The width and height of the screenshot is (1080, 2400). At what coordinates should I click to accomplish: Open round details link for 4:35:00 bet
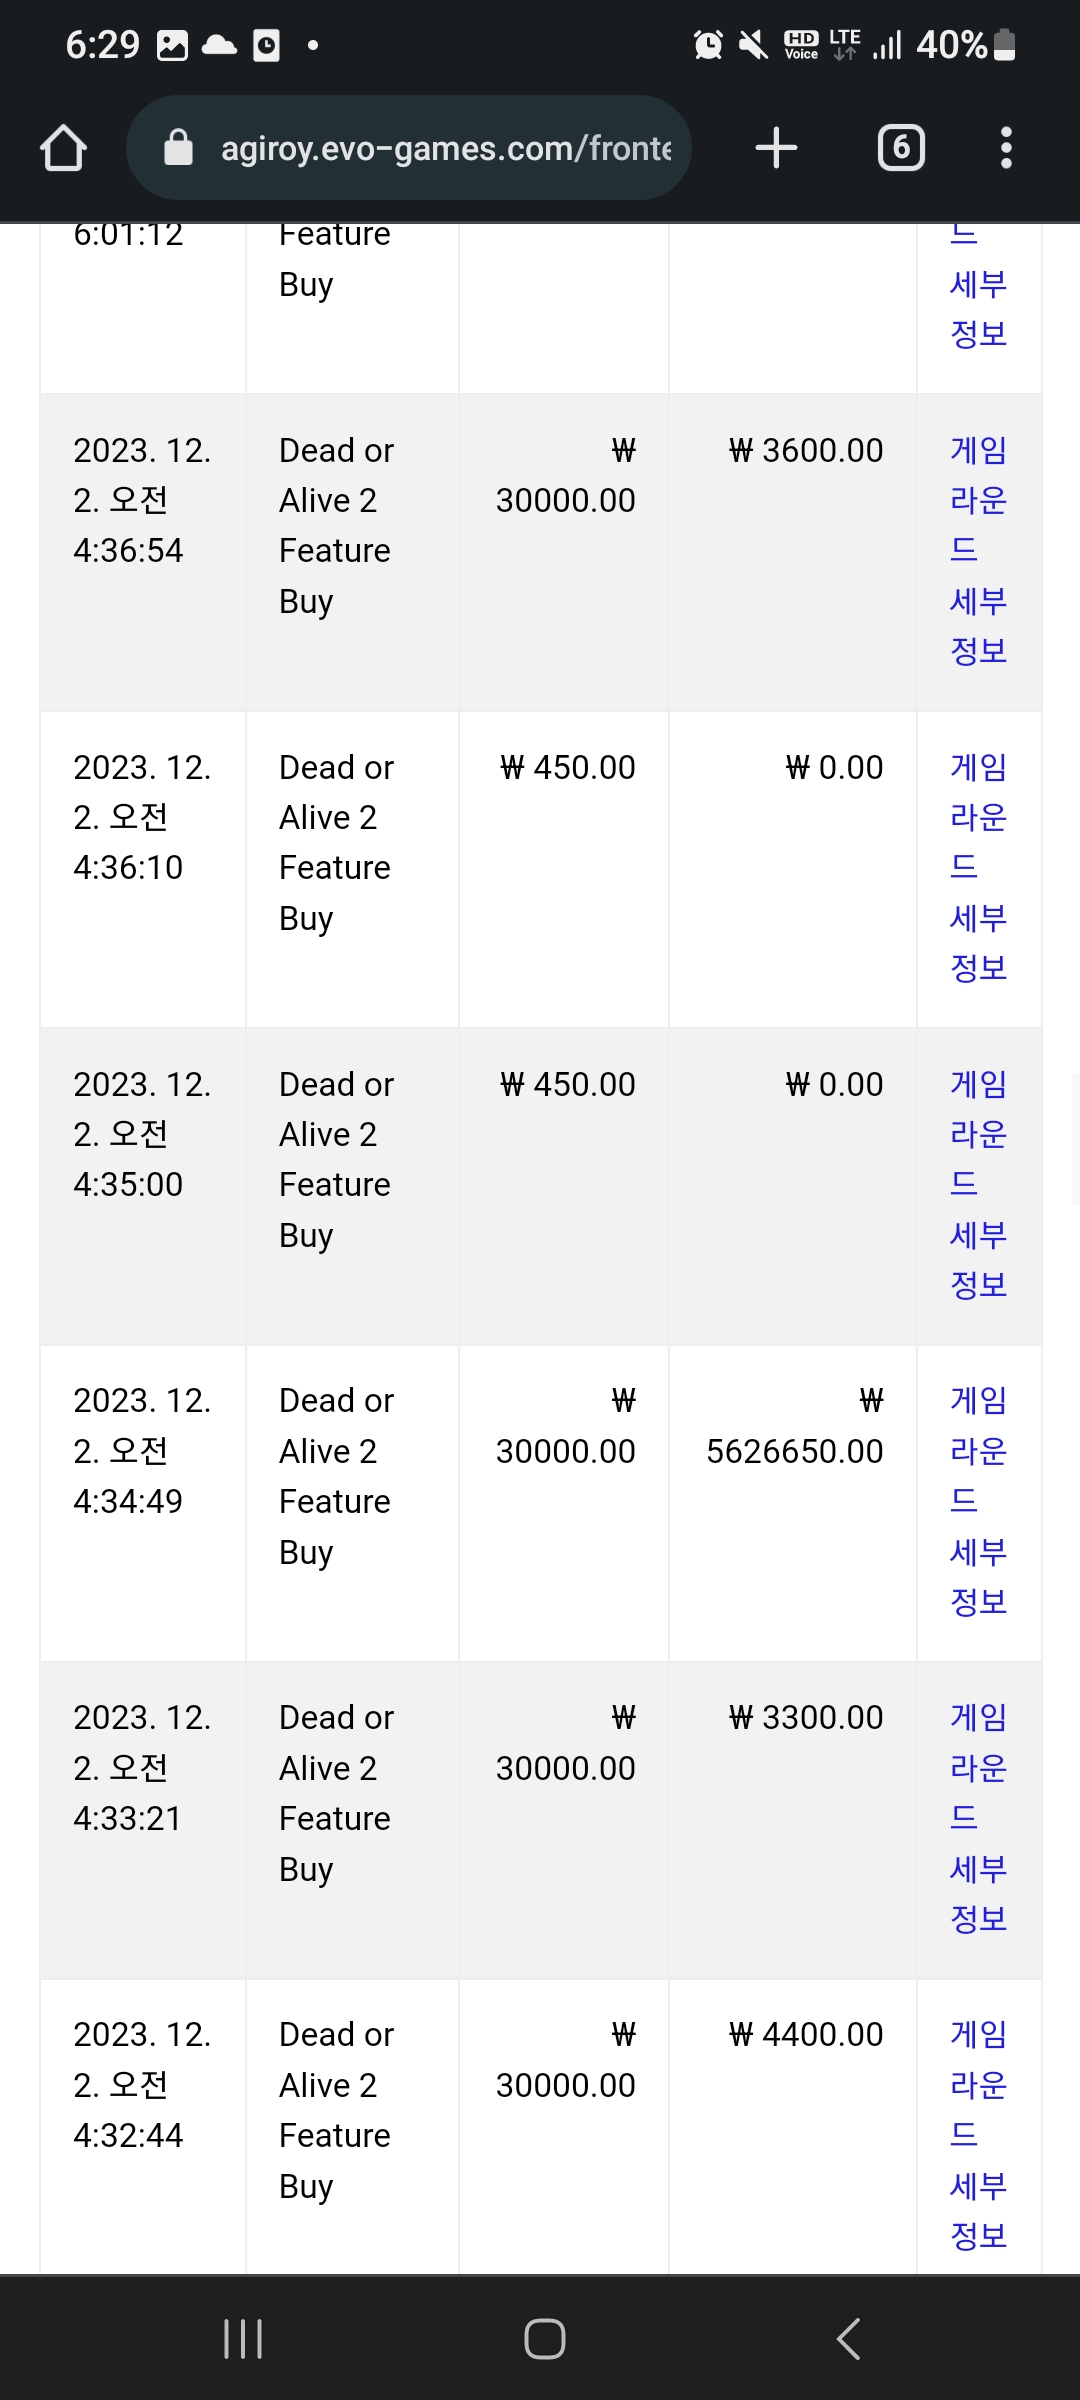(978, 1185)
